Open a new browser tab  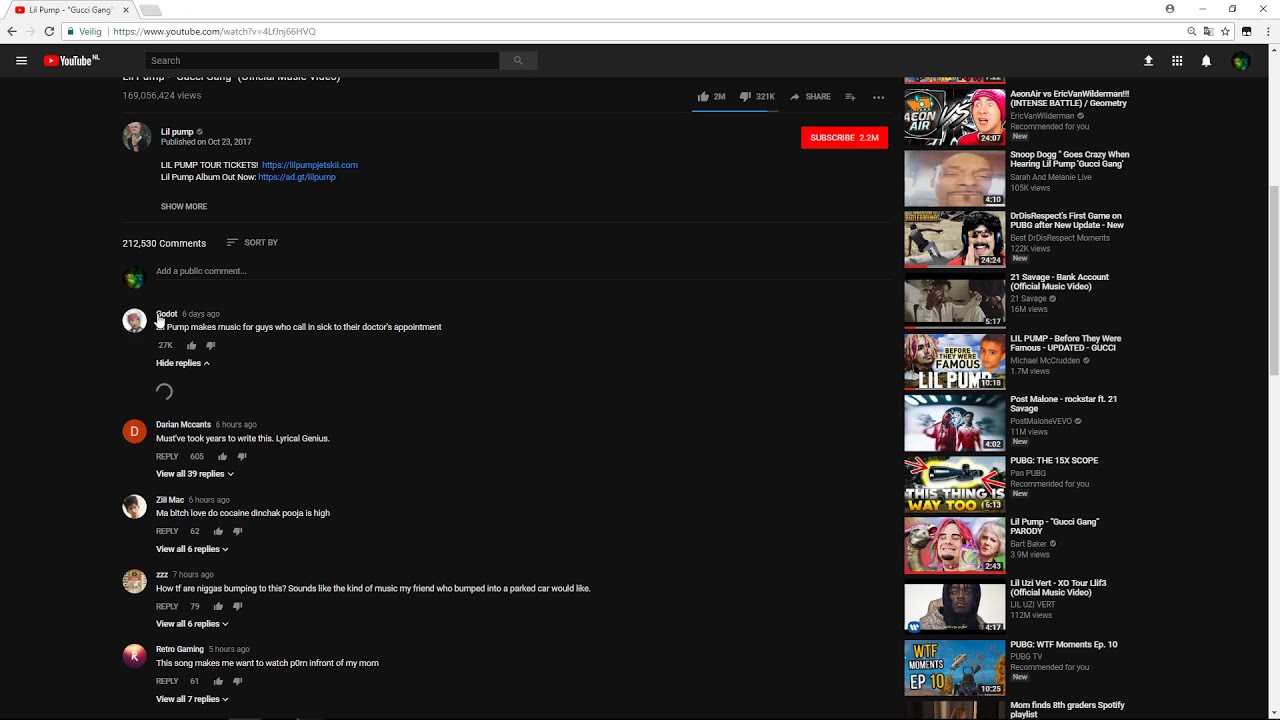point(150,10)
